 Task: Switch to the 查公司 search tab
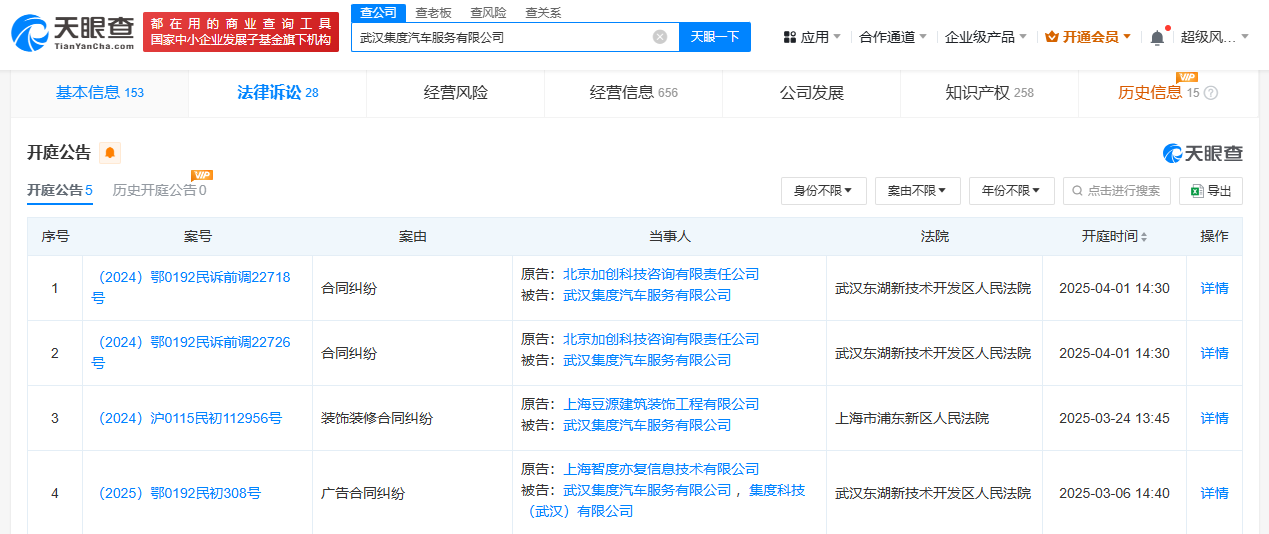point(378,12)
